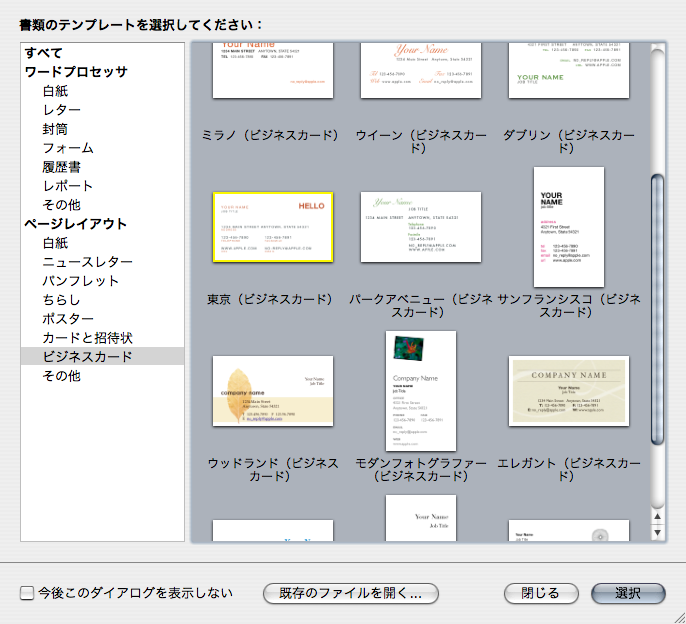Select すべて in the category list
The width and height of the screenshot is (686, 624).
(x=44, y=52)
